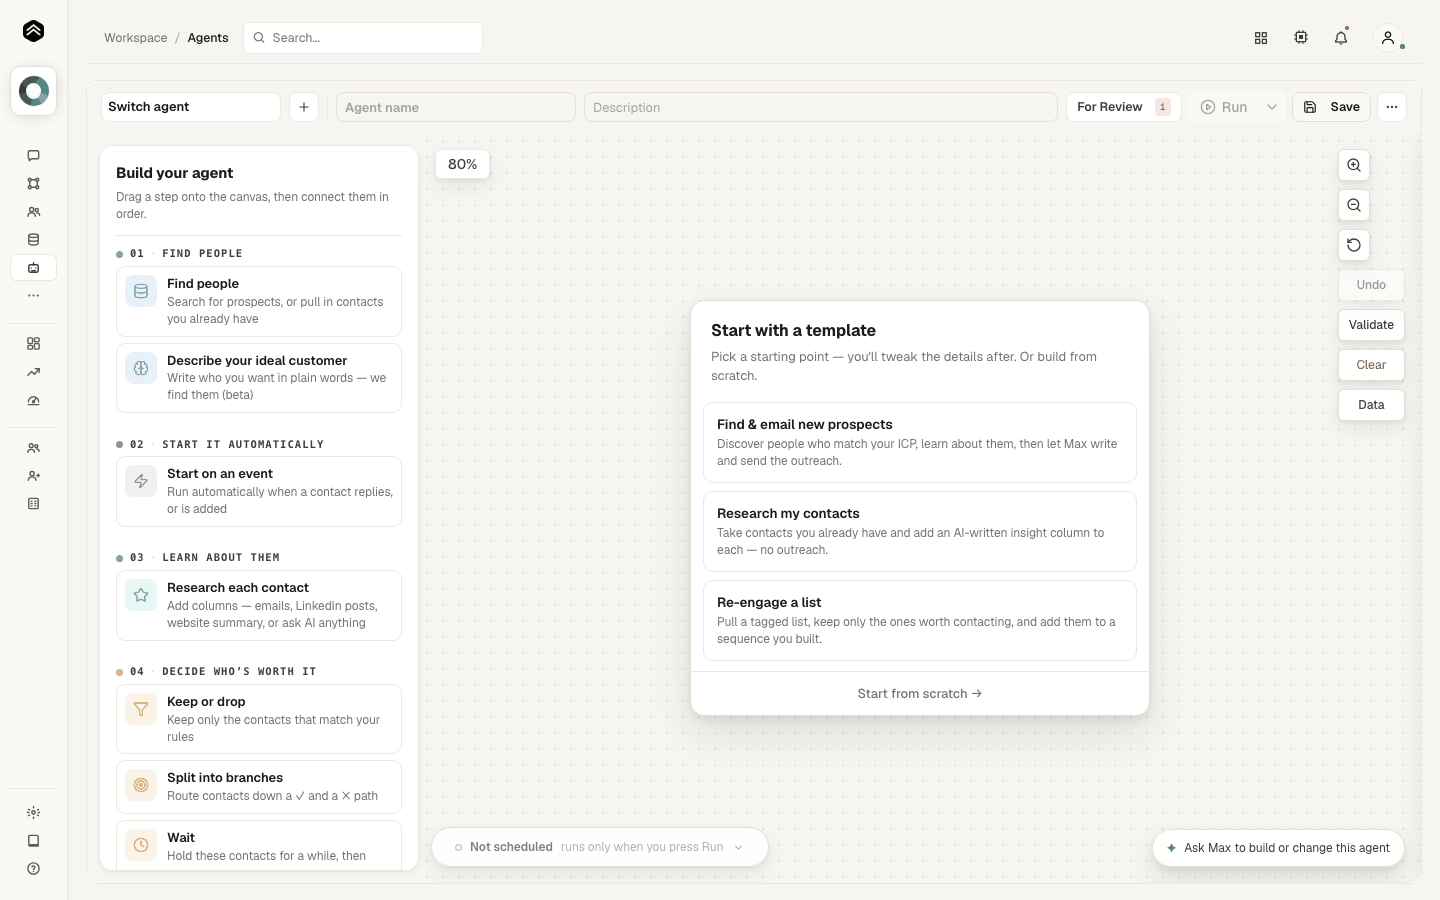Open the Switch agent selector
Image resolution: width=1440 pixels, height=900 pixels.
click(x=191, y=107)
